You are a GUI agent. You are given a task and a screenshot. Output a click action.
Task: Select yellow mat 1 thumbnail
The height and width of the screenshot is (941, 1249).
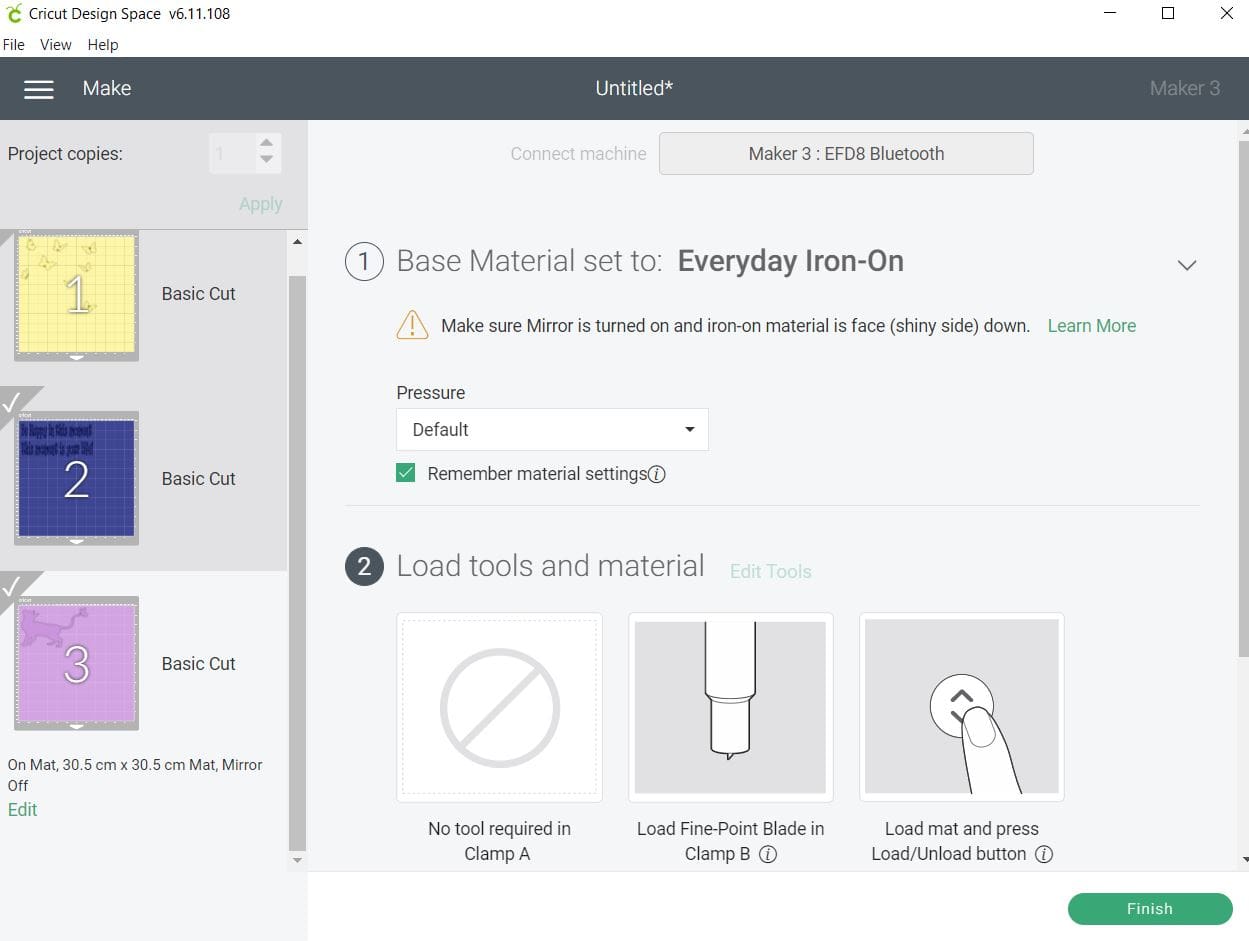point(77,297)
